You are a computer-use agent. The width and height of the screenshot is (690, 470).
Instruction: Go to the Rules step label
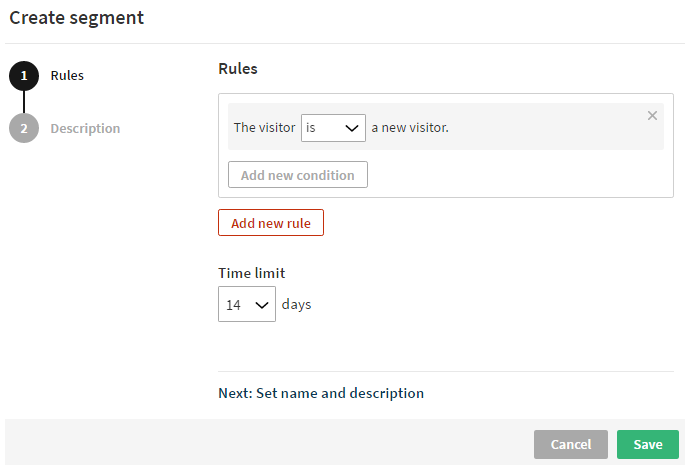(x=67, y=75)
